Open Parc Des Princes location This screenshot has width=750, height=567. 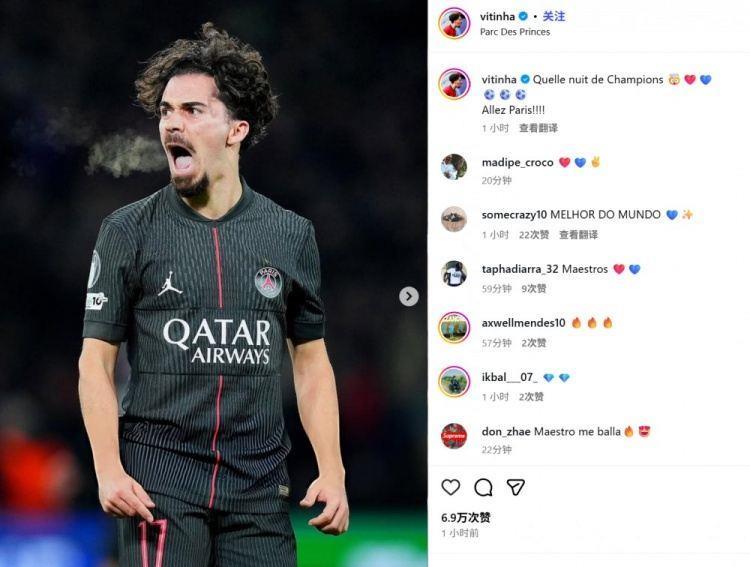515,32
